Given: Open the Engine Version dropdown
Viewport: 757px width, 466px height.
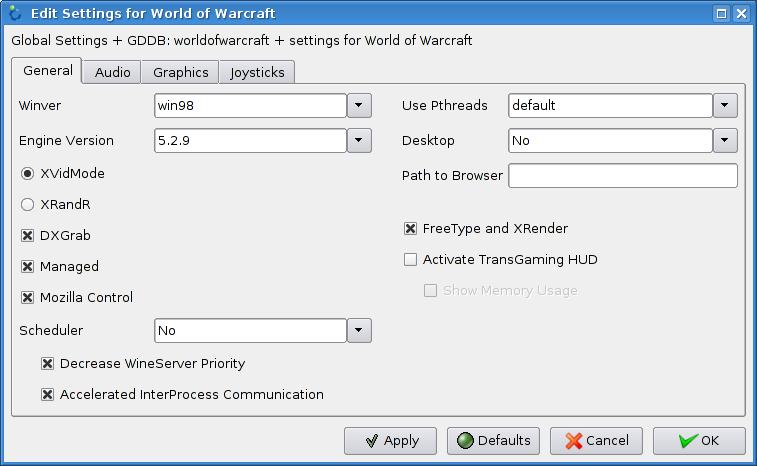Looking at the screenshot, I should (359, 141).
